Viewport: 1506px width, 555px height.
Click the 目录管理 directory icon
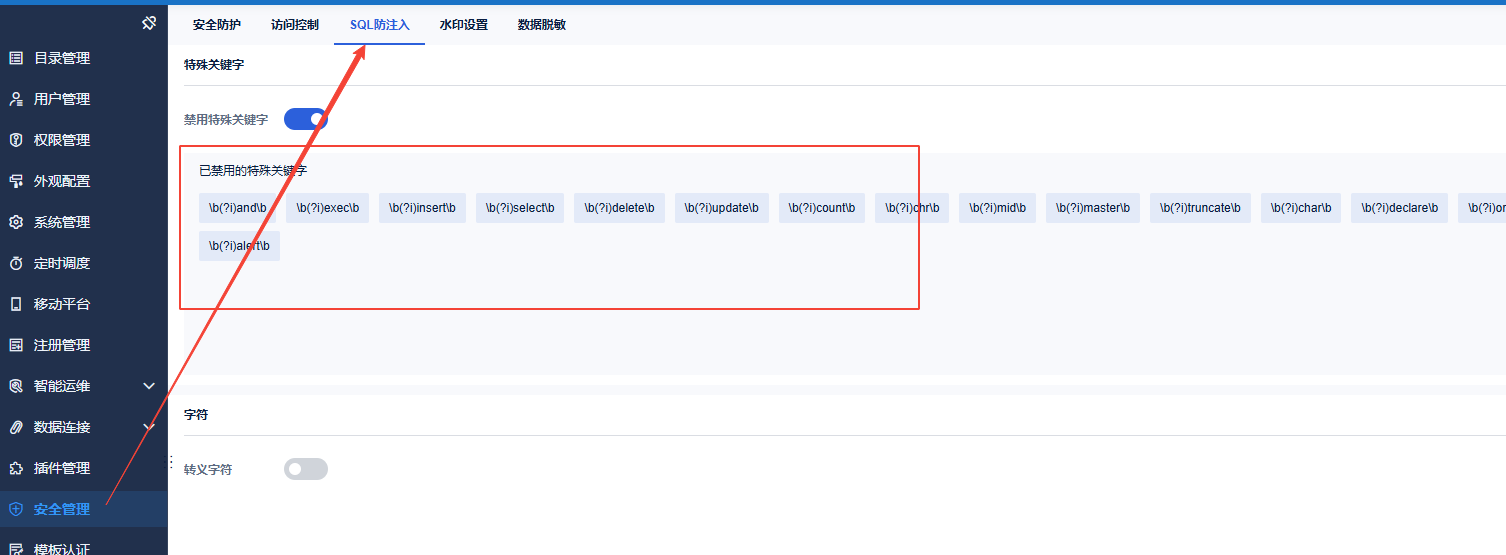(16, 58)
